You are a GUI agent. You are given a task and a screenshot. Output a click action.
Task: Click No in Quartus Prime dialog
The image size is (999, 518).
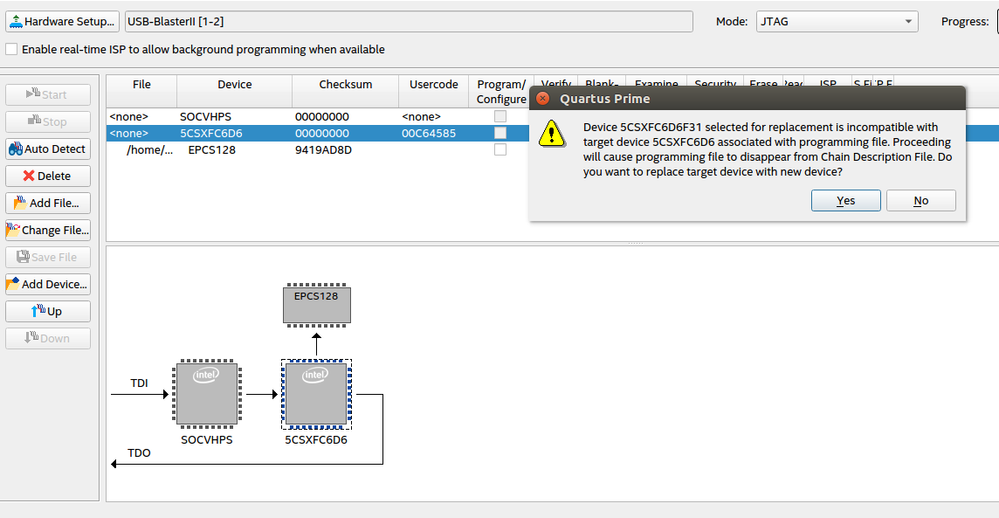(x=921, y=201)
